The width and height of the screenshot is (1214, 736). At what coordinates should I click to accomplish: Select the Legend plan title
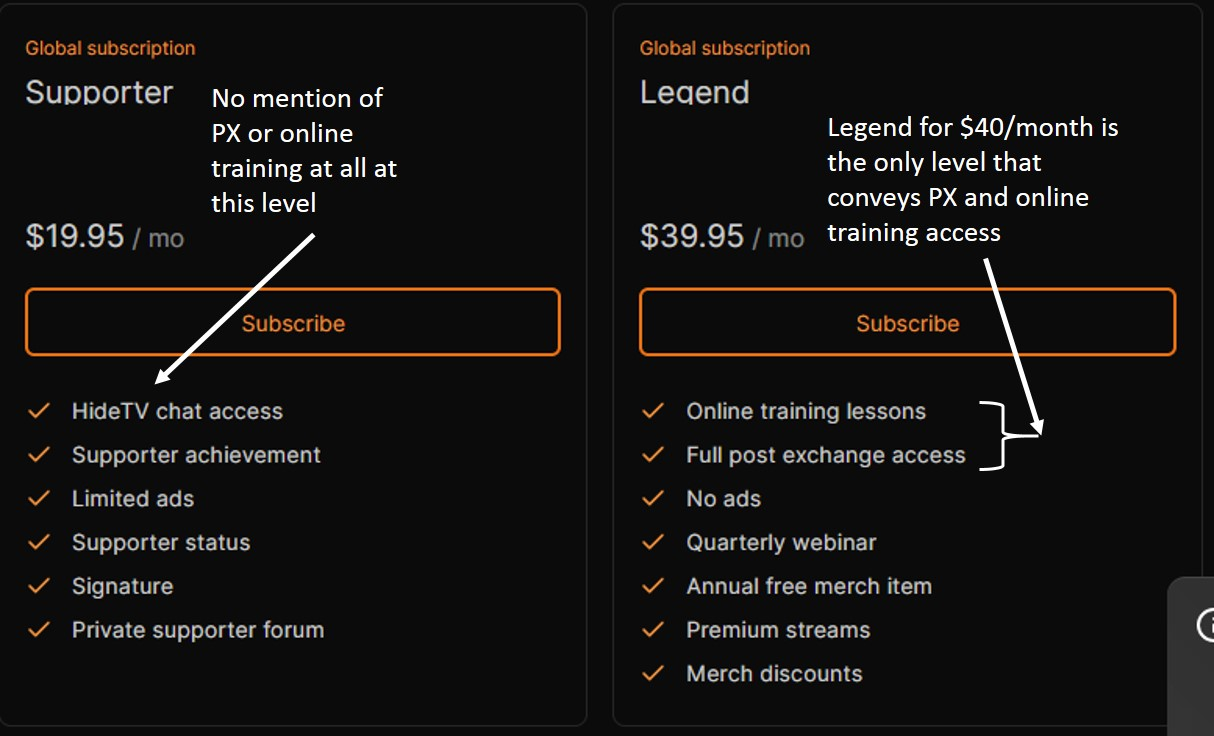(x=694, y=93)
